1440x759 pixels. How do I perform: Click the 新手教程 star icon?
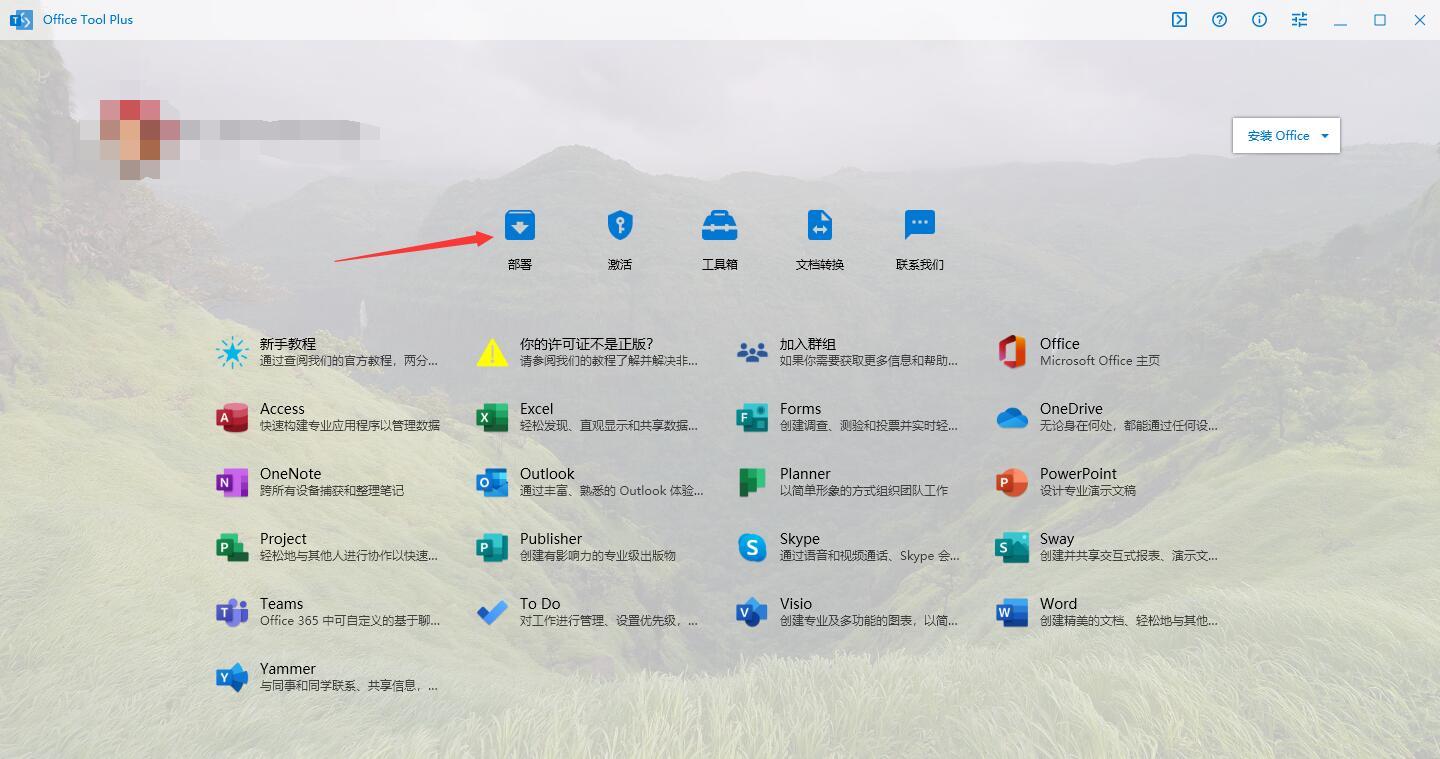232,352
